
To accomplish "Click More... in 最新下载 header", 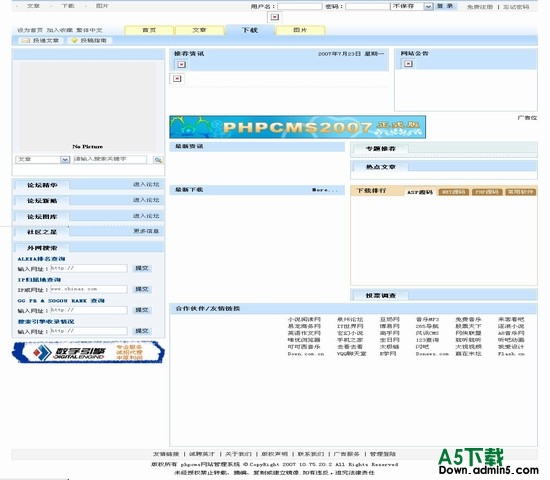I will pos(325,190).
